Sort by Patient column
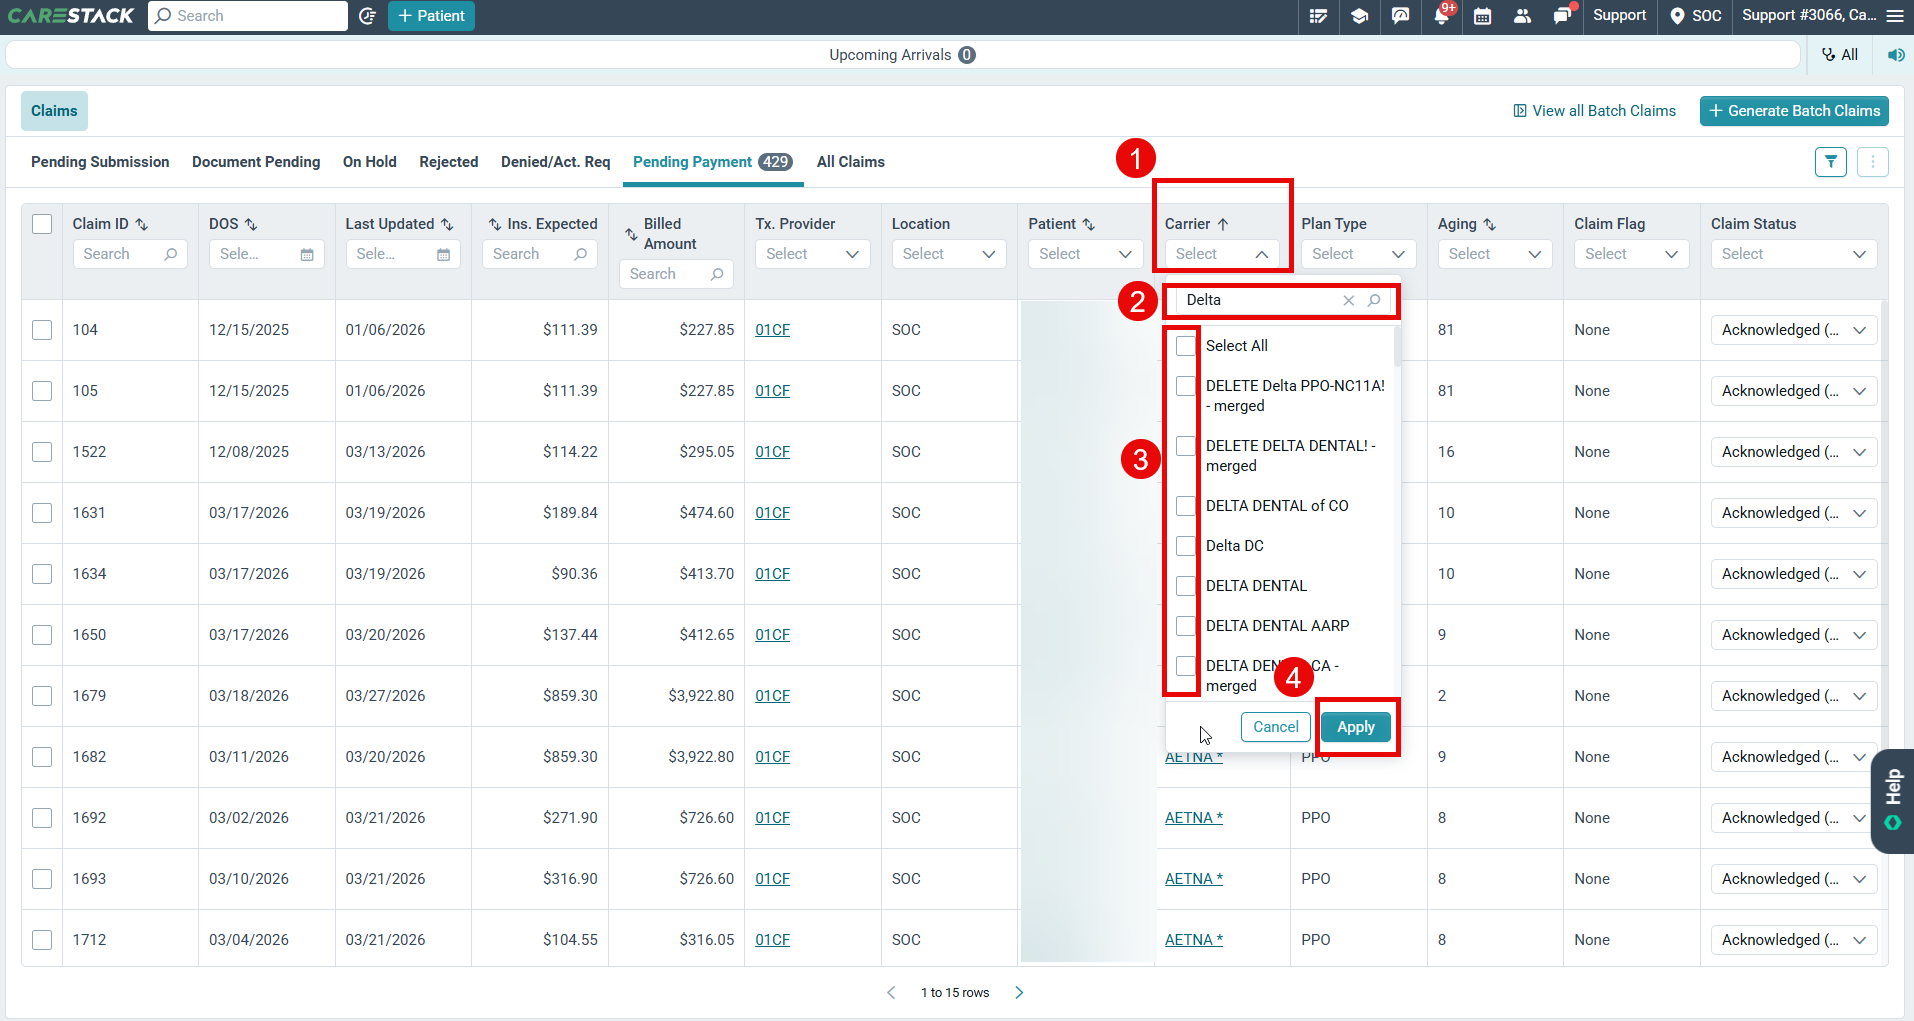 pos(1089,224)
